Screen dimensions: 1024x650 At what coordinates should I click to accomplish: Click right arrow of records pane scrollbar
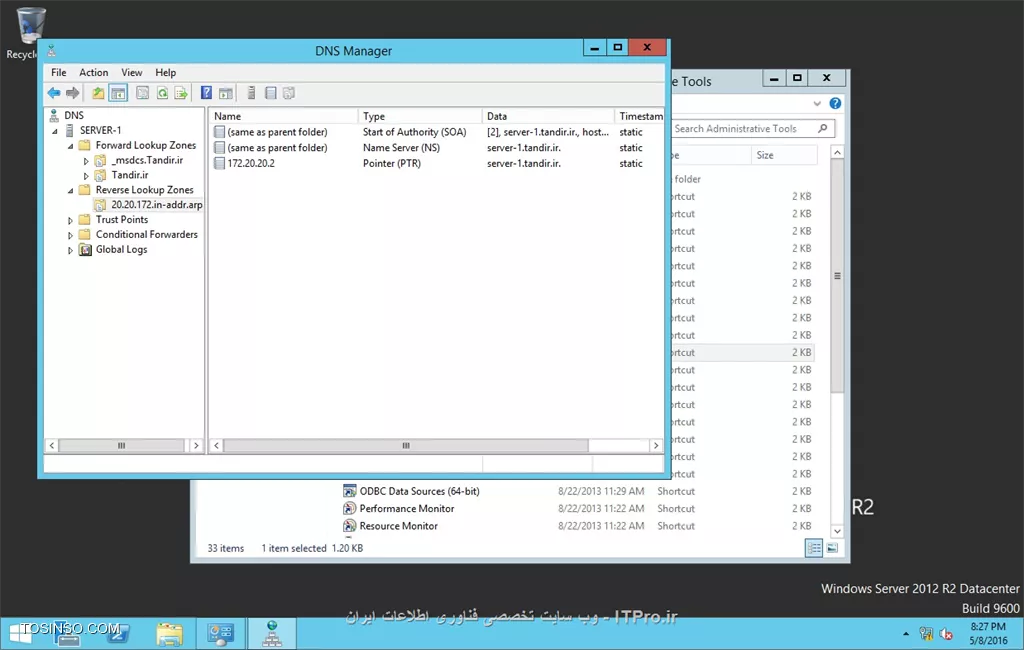point(656,446)
